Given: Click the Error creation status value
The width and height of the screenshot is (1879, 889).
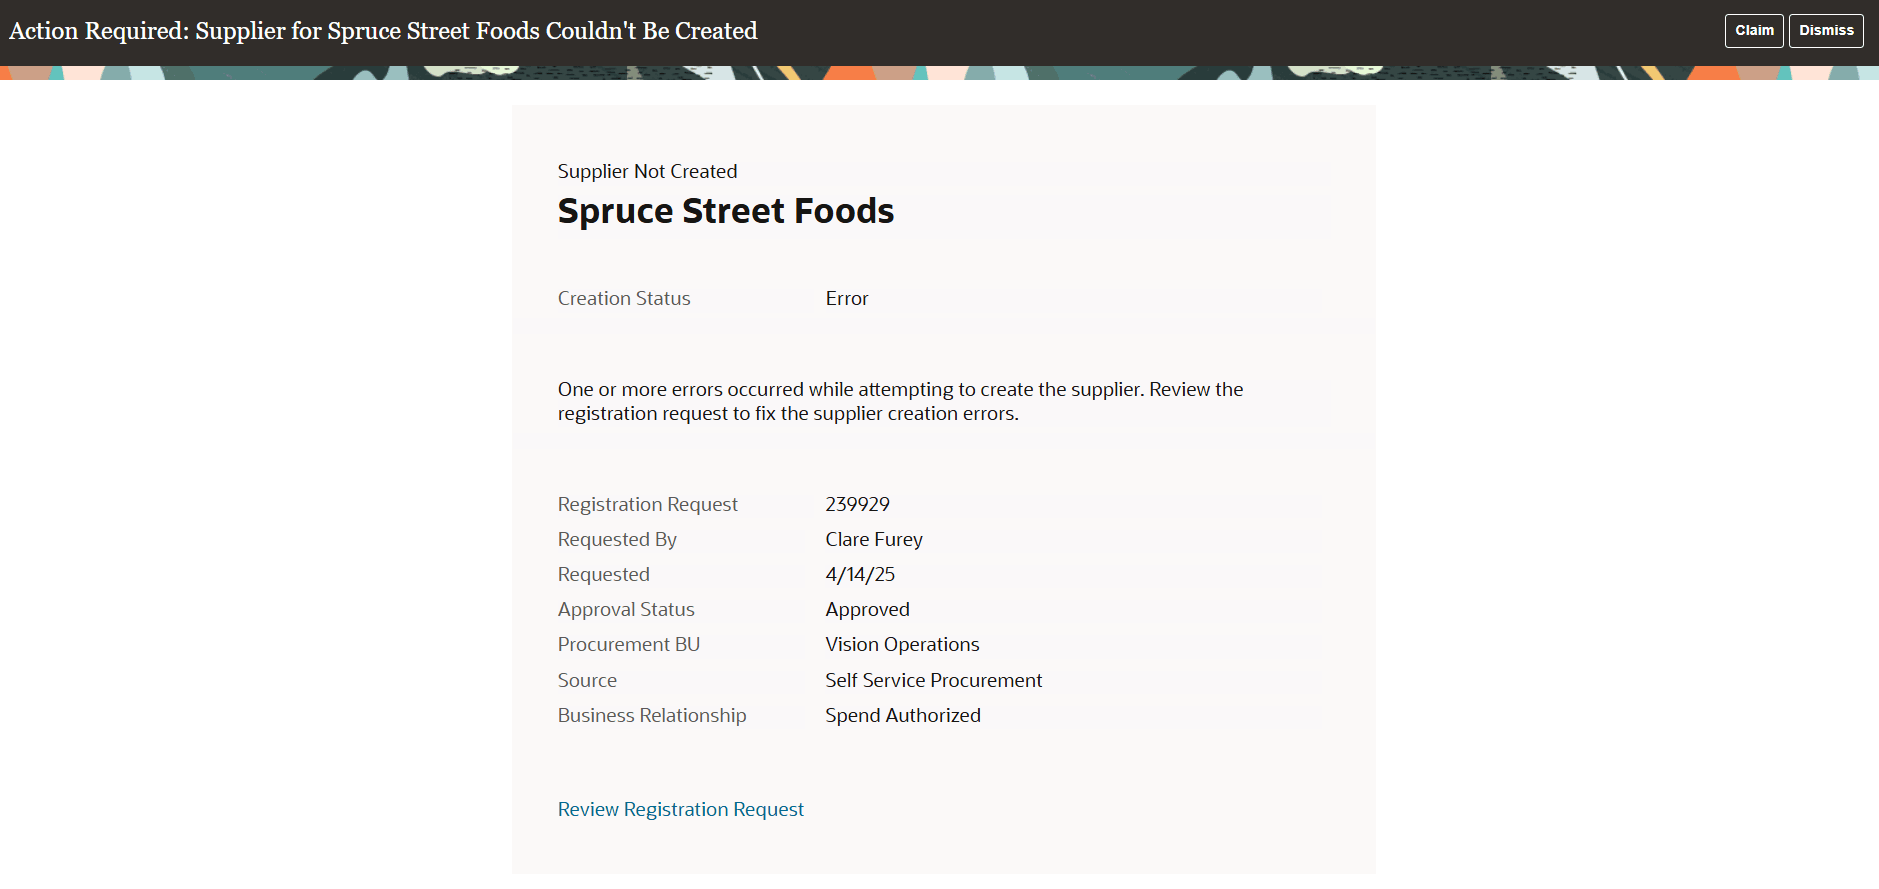Looking at the screenshot, I should coord(846,298).
